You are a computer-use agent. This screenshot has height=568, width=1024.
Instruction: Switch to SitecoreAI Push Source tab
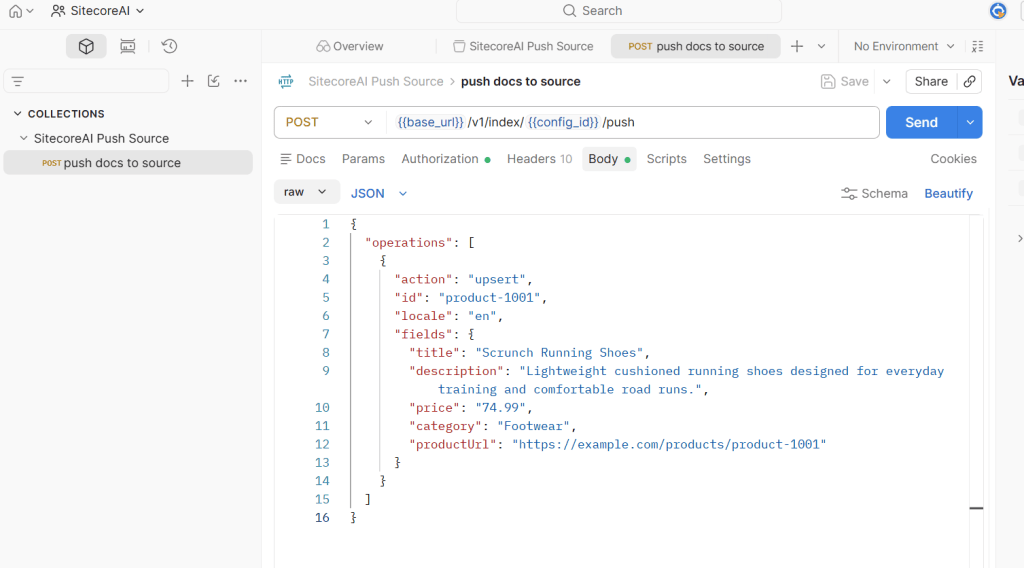[523, 46]
